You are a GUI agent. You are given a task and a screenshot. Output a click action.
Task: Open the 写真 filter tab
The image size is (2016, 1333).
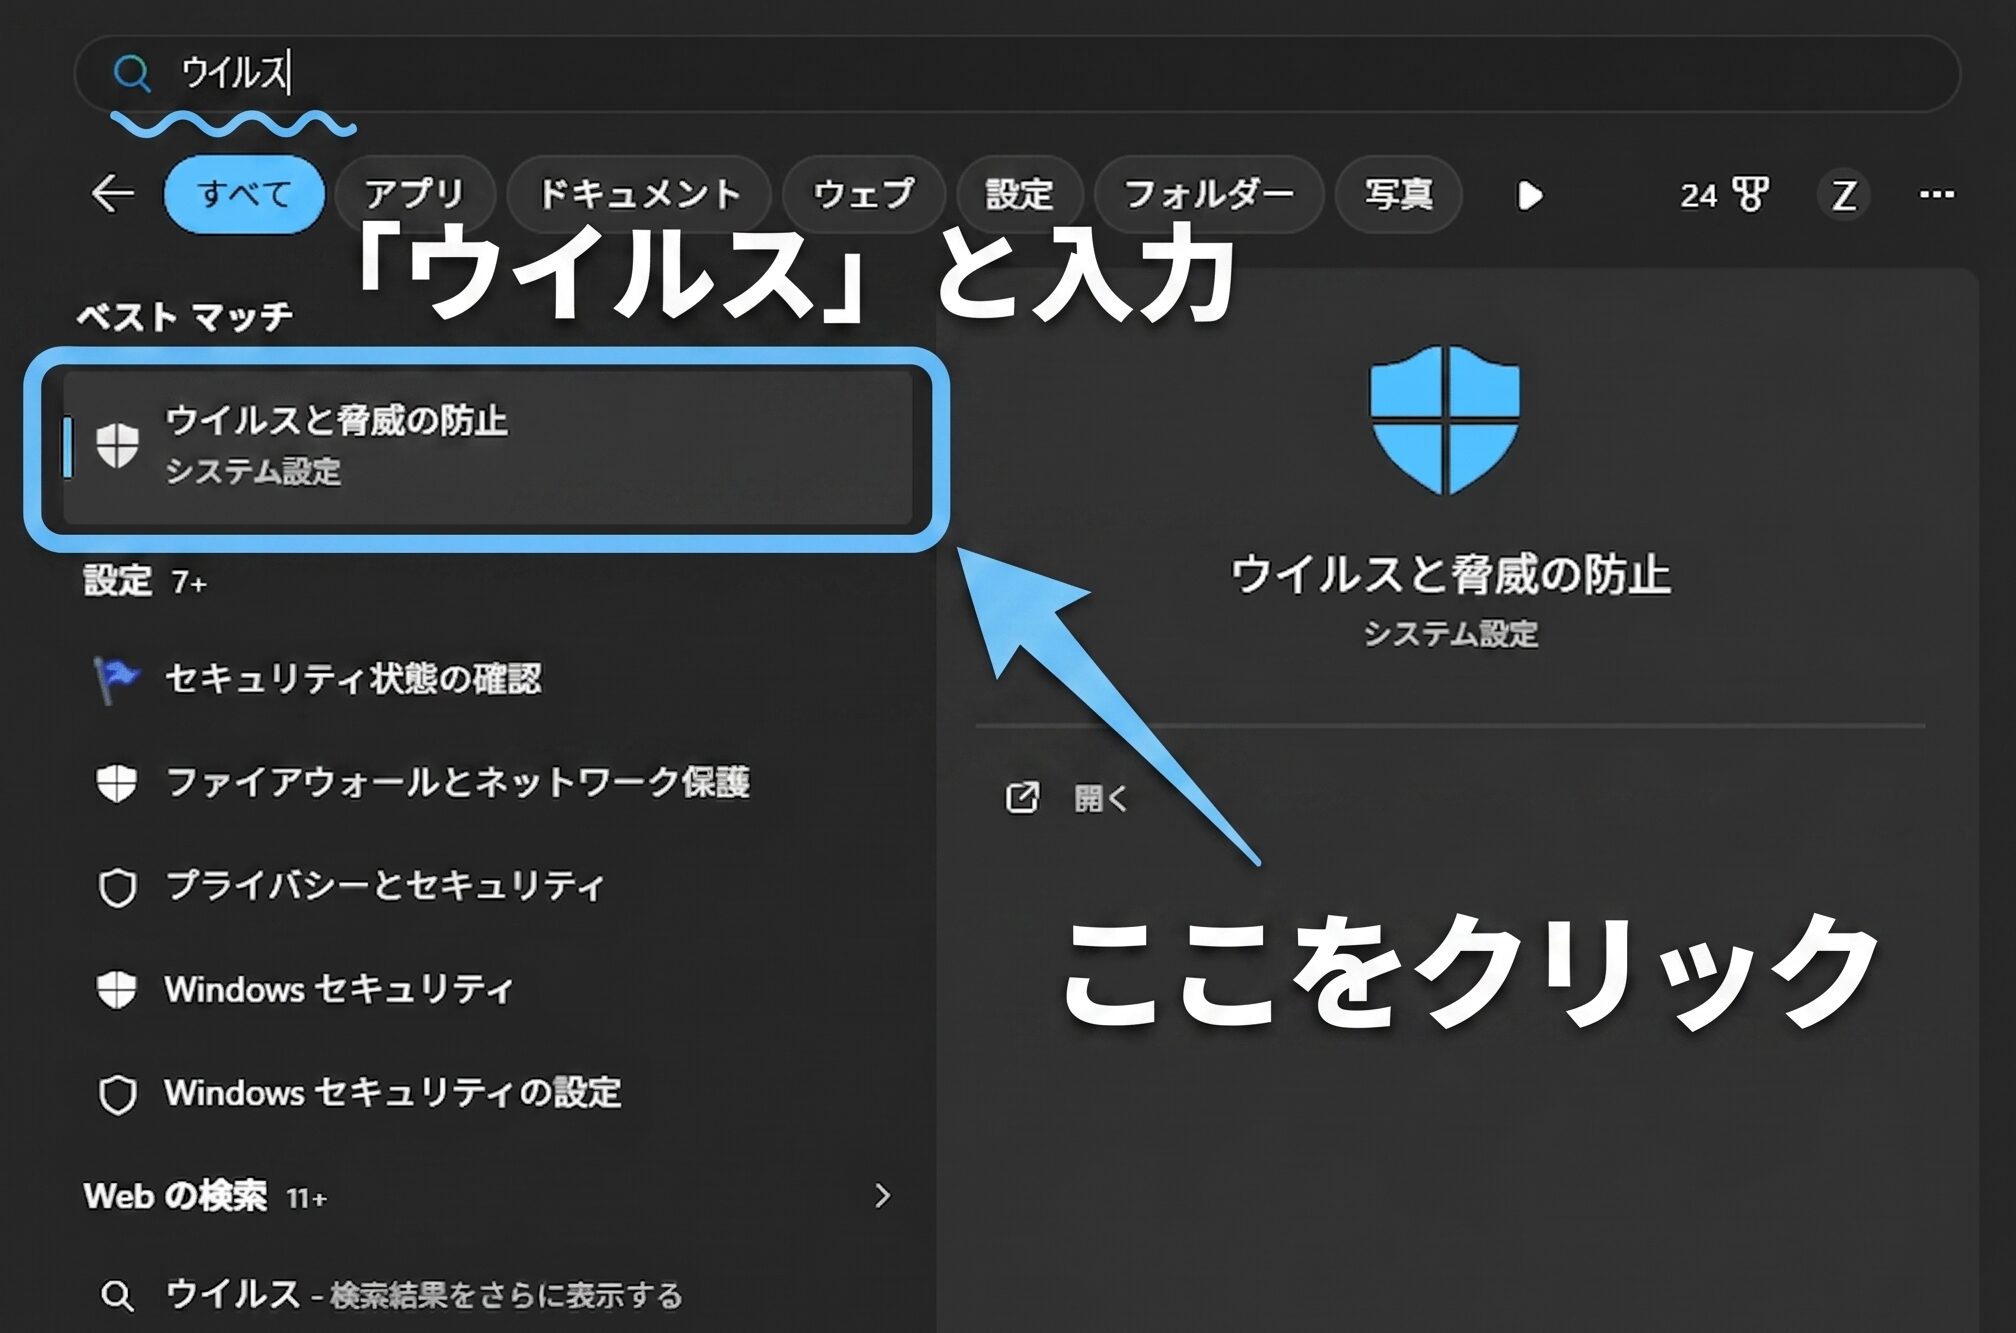point(1399,193)
